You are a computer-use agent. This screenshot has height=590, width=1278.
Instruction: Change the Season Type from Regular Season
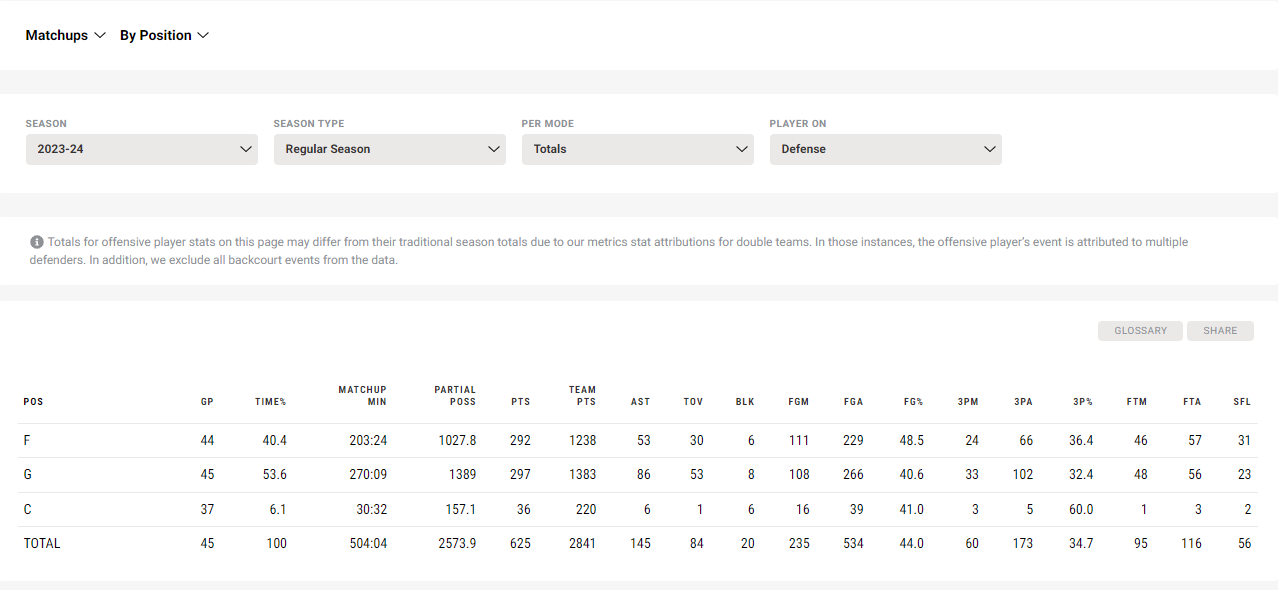tap(390, 149)
